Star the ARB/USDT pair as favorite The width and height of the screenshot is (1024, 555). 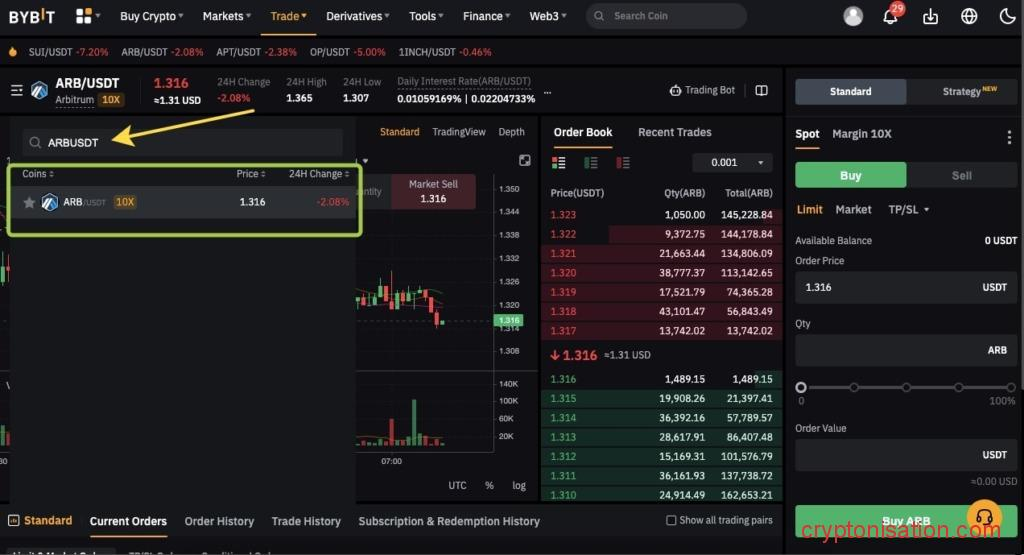click(x=29, y=202)
